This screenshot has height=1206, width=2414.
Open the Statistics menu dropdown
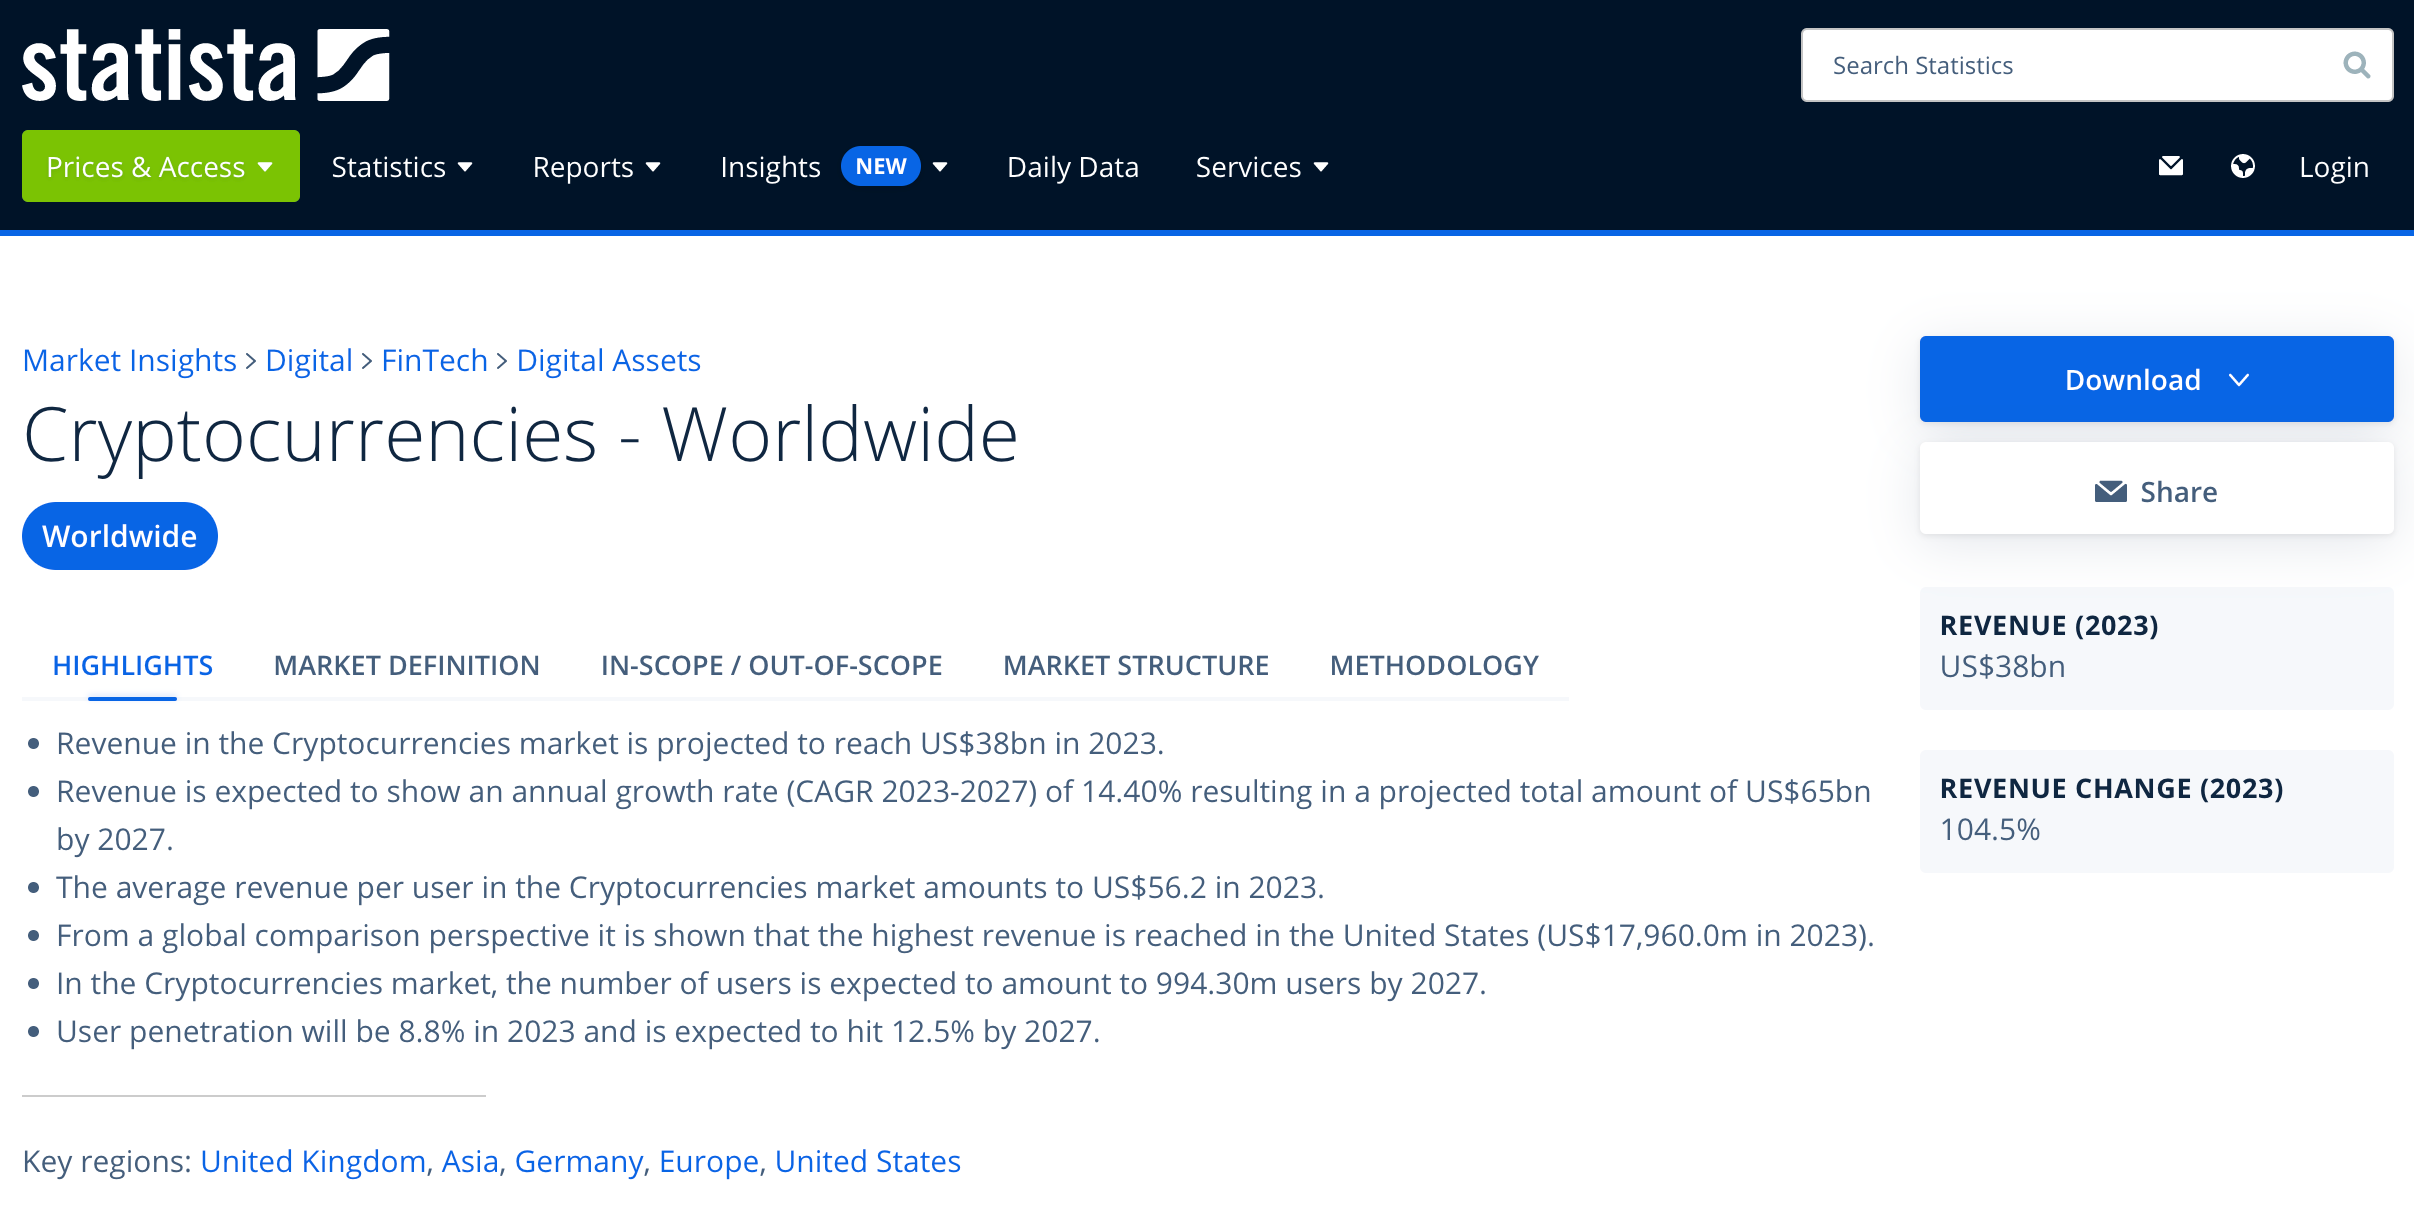(401, 167)
